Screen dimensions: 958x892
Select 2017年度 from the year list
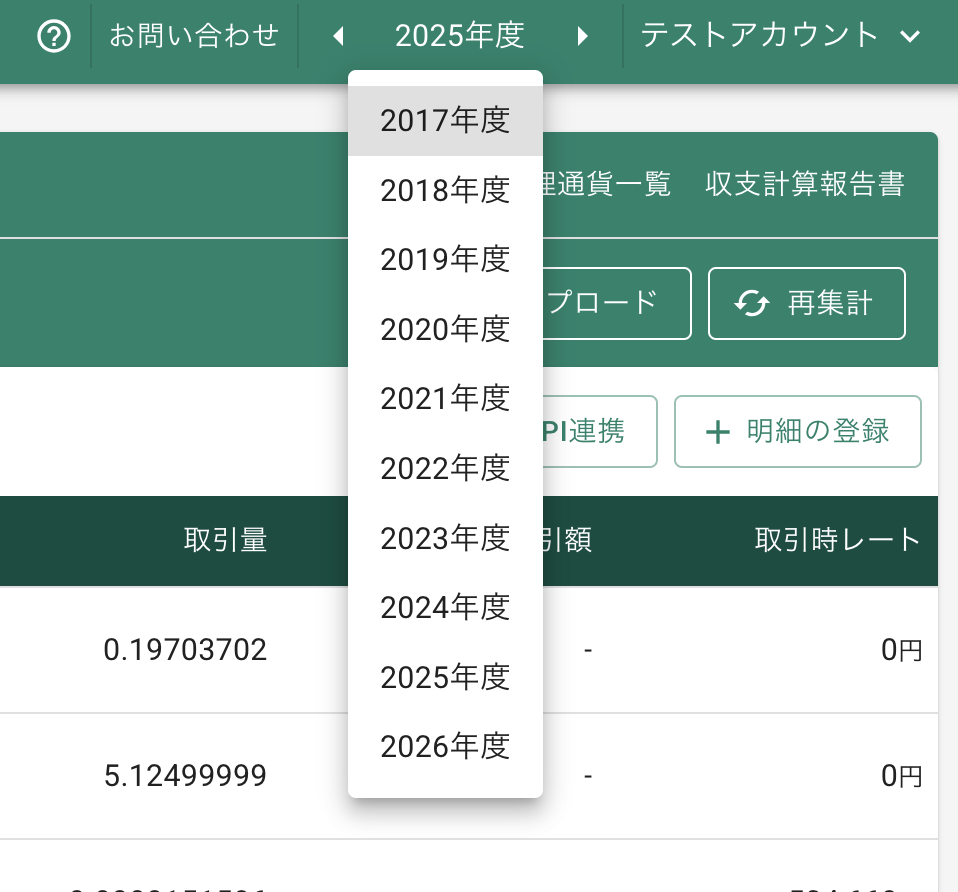coord(445,120)
